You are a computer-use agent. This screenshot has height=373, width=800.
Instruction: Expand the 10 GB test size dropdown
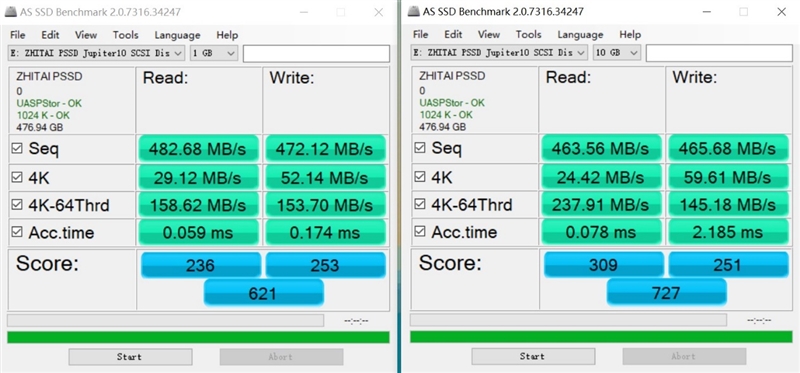(616, 53)
